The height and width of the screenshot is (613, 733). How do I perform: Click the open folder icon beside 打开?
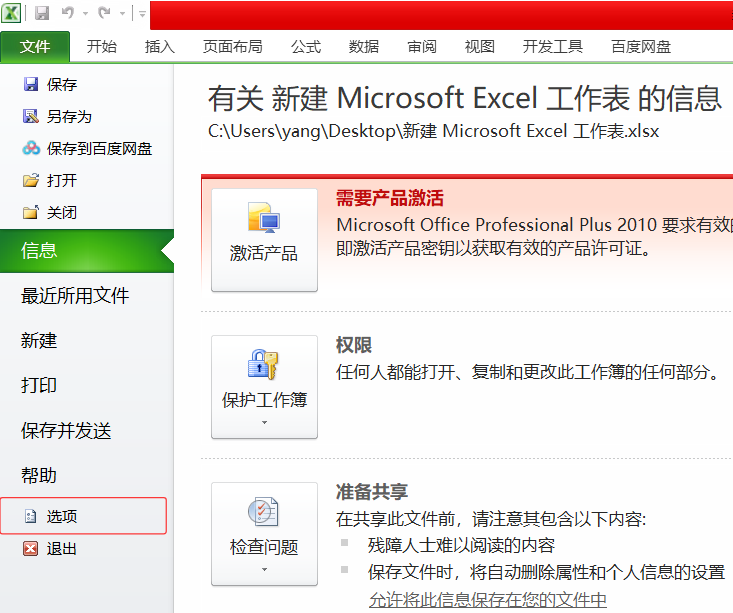31,180
